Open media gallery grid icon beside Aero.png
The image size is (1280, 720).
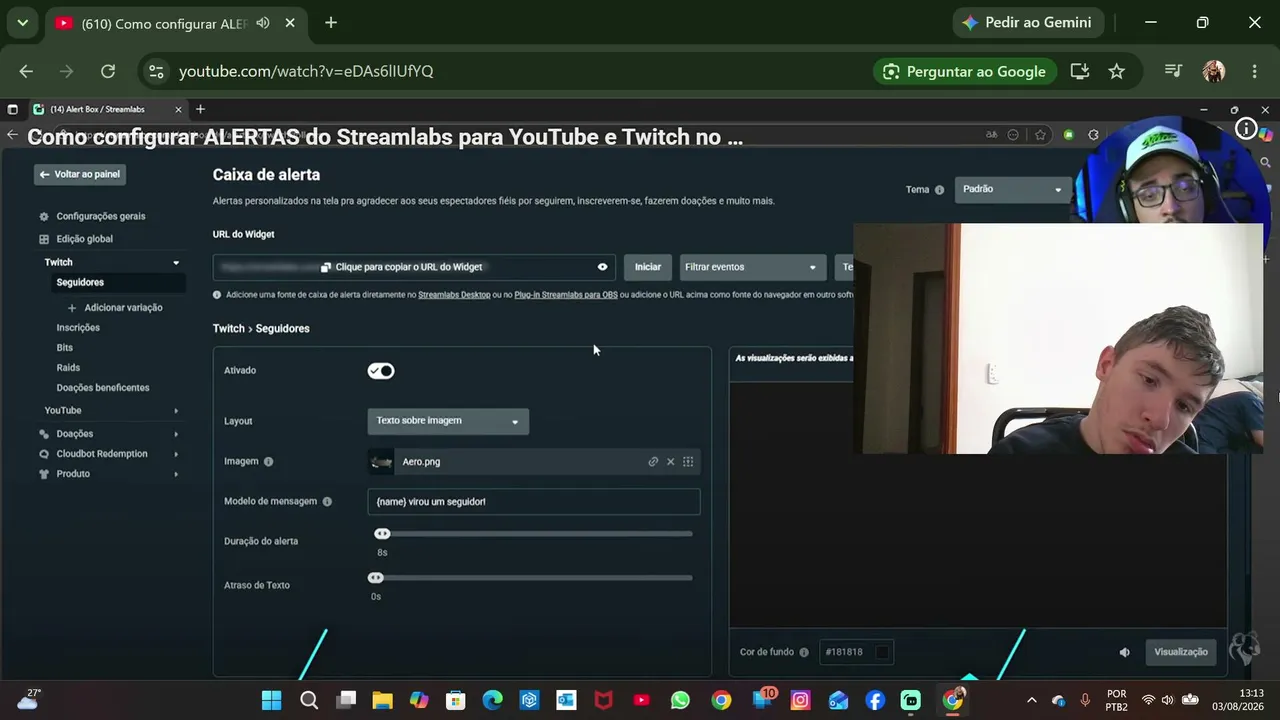coord(688,462)
